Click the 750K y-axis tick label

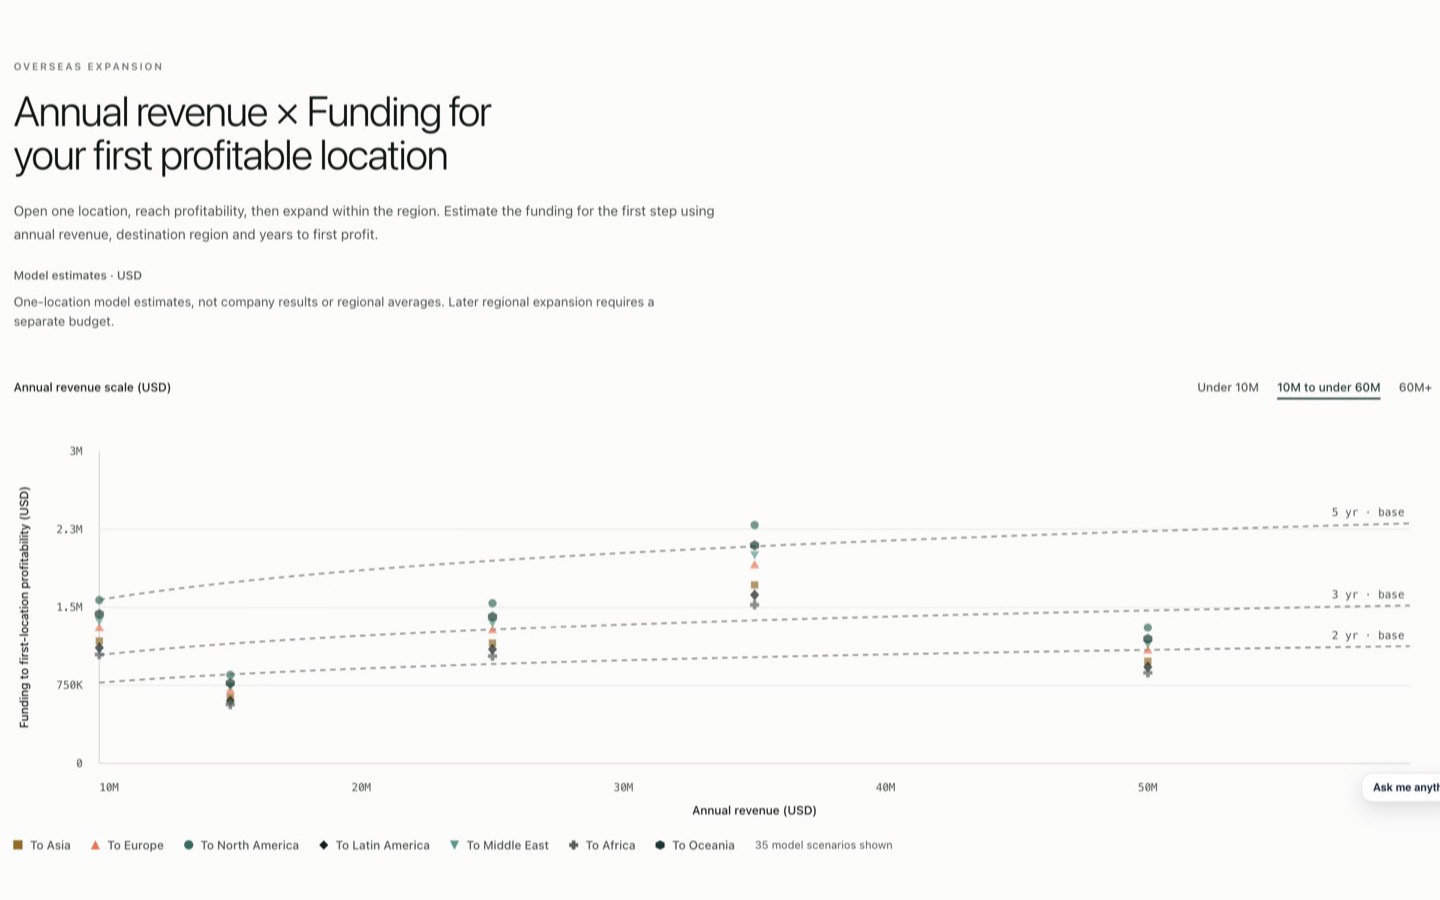pyautogui.click(x=70, y=685)
